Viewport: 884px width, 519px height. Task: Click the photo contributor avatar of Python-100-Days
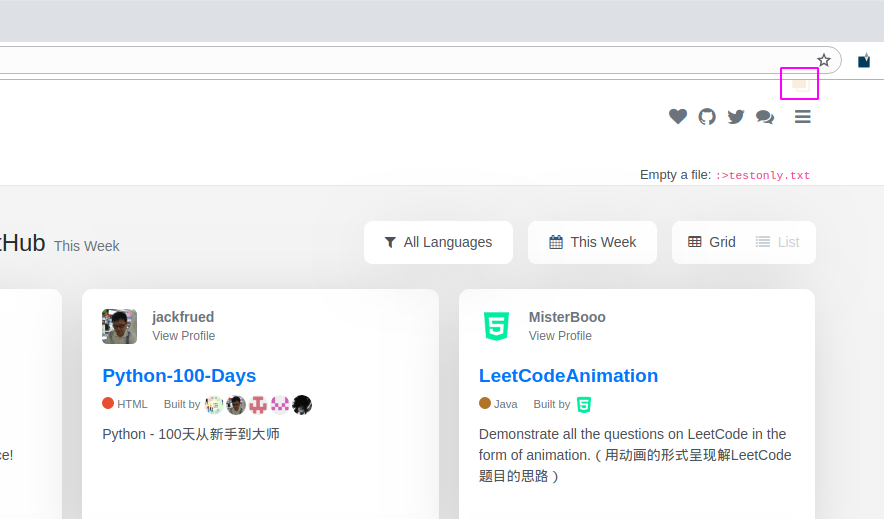236,405
